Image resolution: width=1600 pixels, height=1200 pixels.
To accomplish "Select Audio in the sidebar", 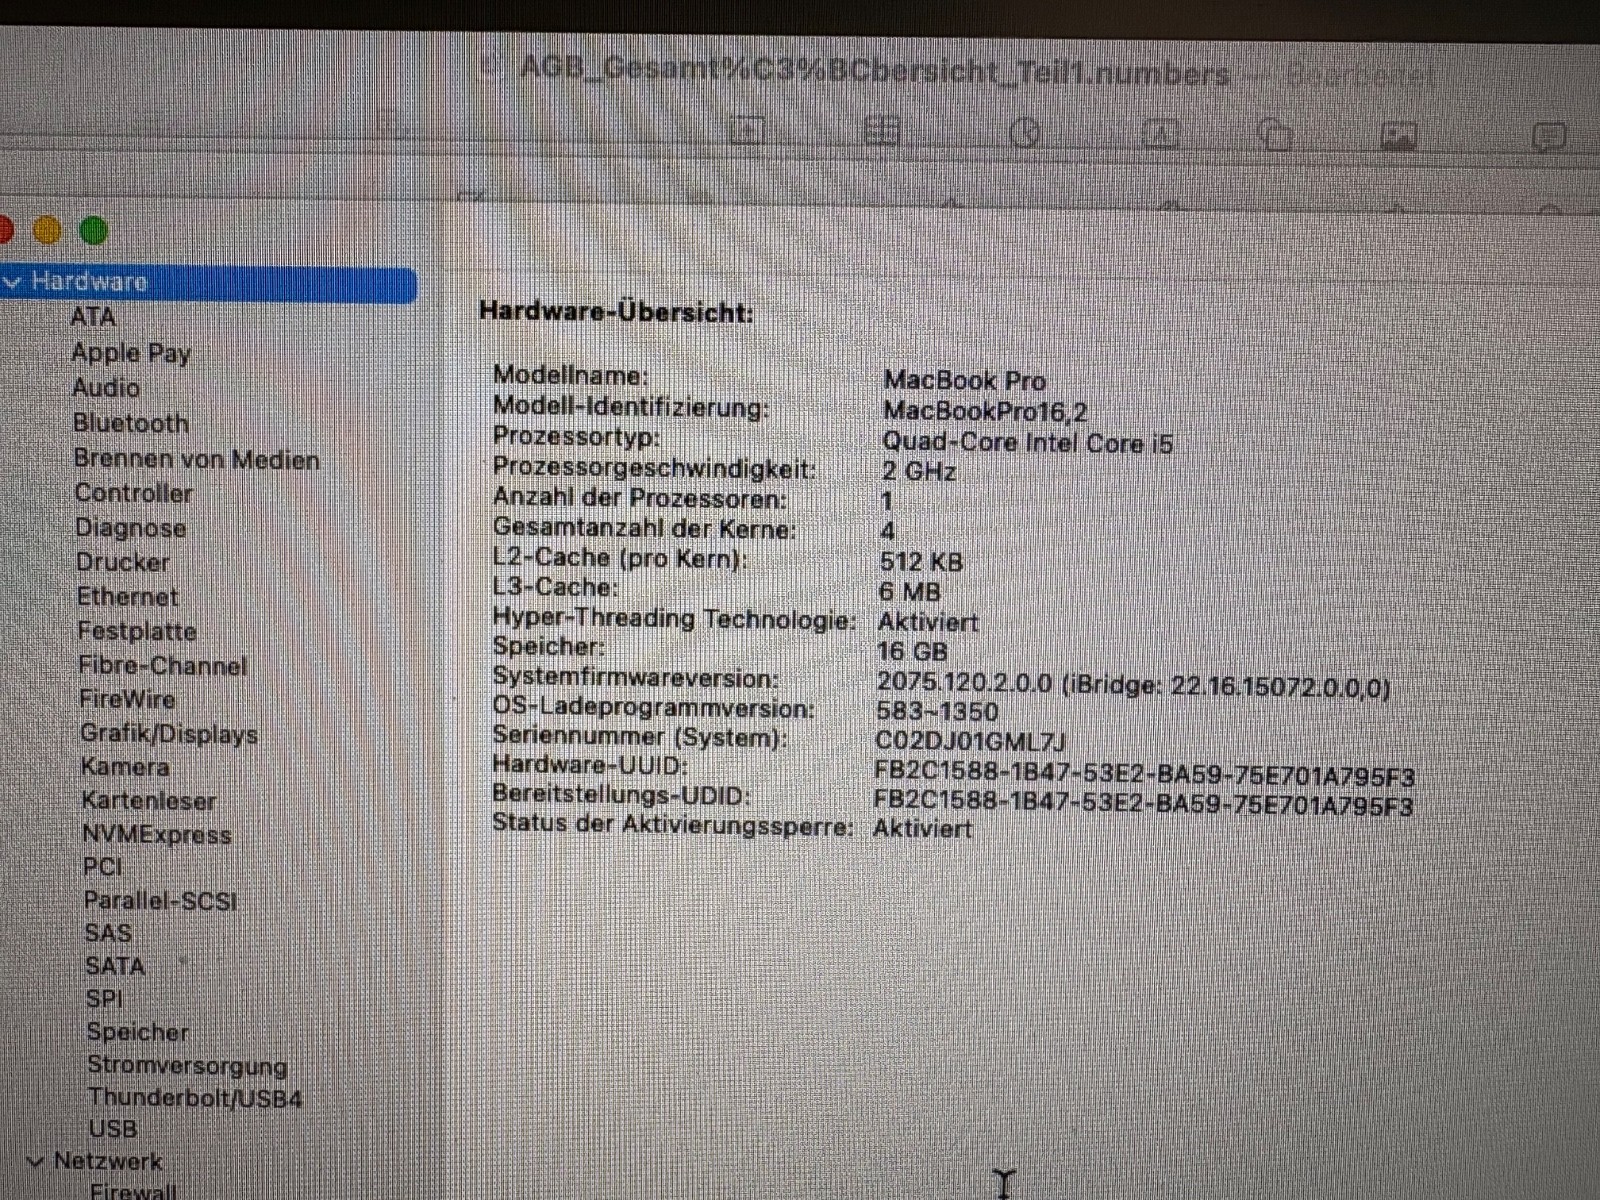I will (106, 388).
